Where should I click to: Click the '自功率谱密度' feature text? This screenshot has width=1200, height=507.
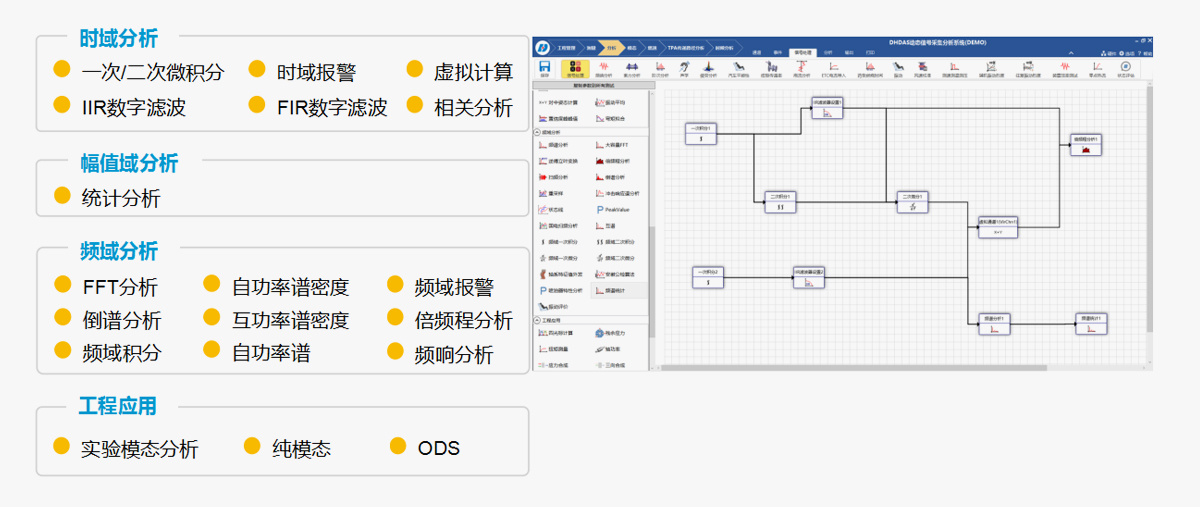click(x=290, y=287)
